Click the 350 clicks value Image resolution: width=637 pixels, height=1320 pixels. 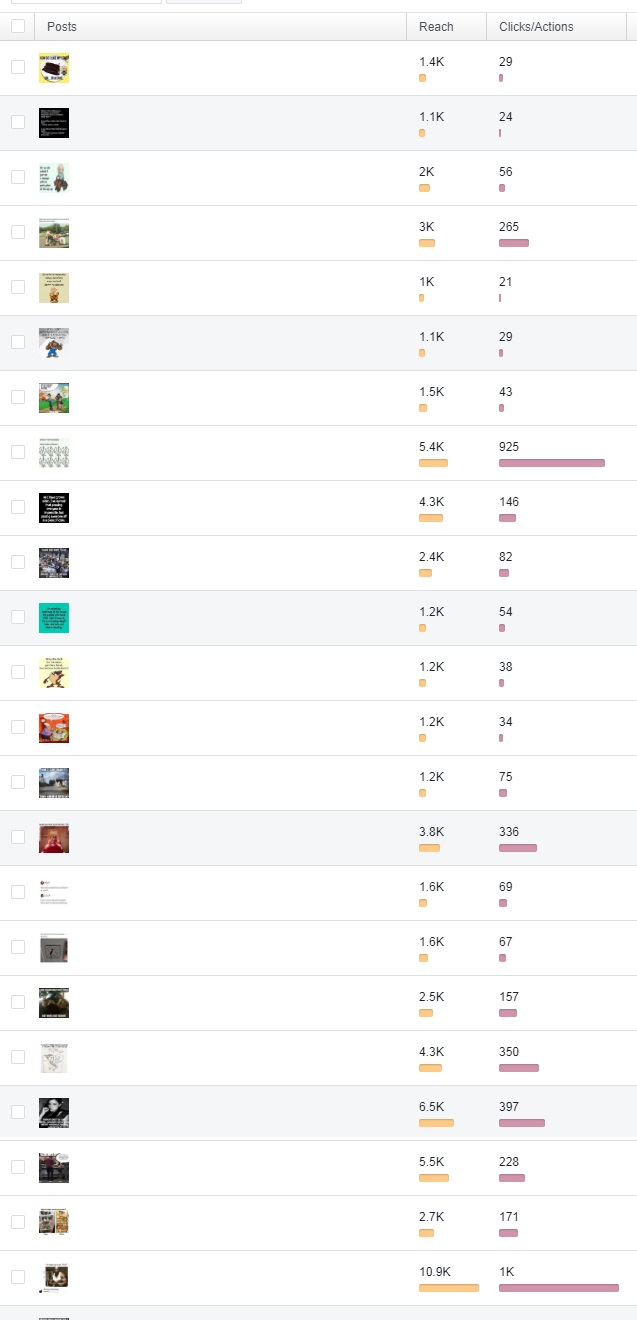click(x=509, y=1052)
